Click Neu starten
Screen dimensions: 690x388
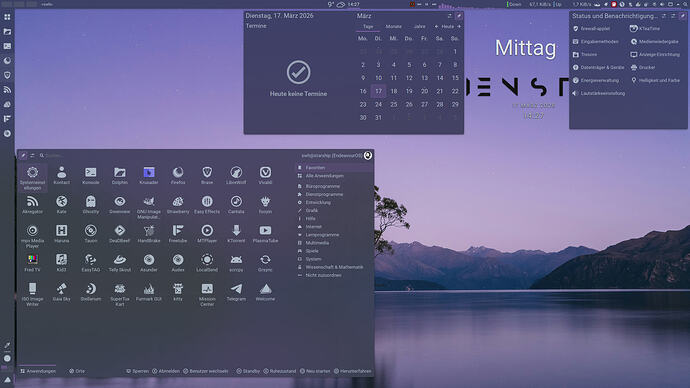point(315,371)
